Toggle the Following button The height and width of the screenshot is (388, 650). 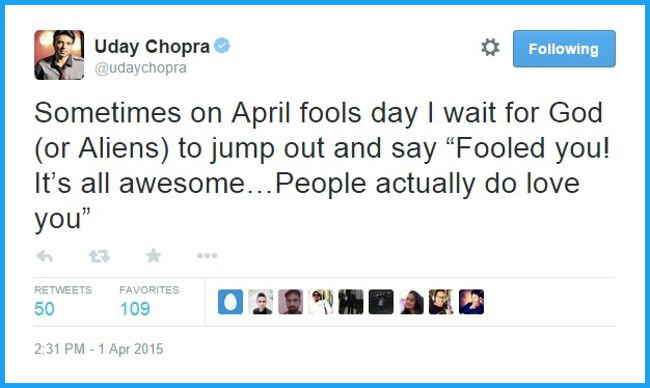(x=564, y=49)
